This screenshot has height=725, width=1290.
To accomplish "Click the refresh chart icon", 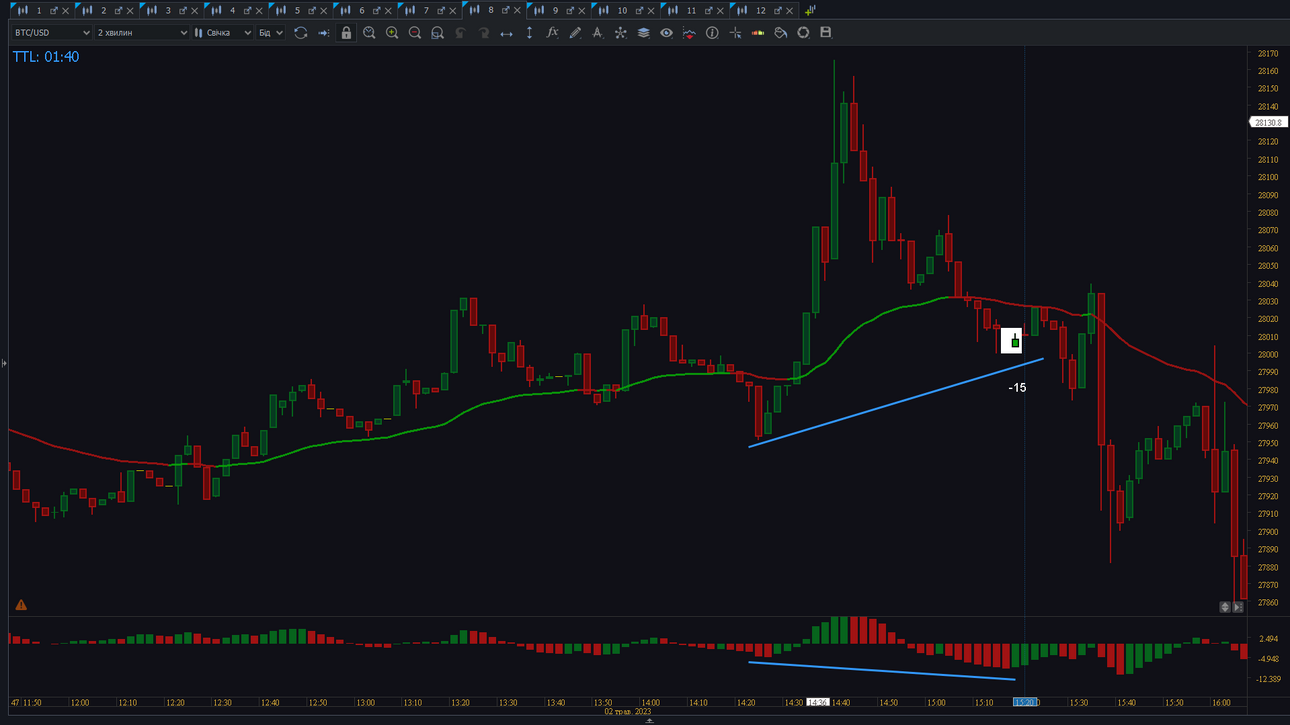I will 300,33.
